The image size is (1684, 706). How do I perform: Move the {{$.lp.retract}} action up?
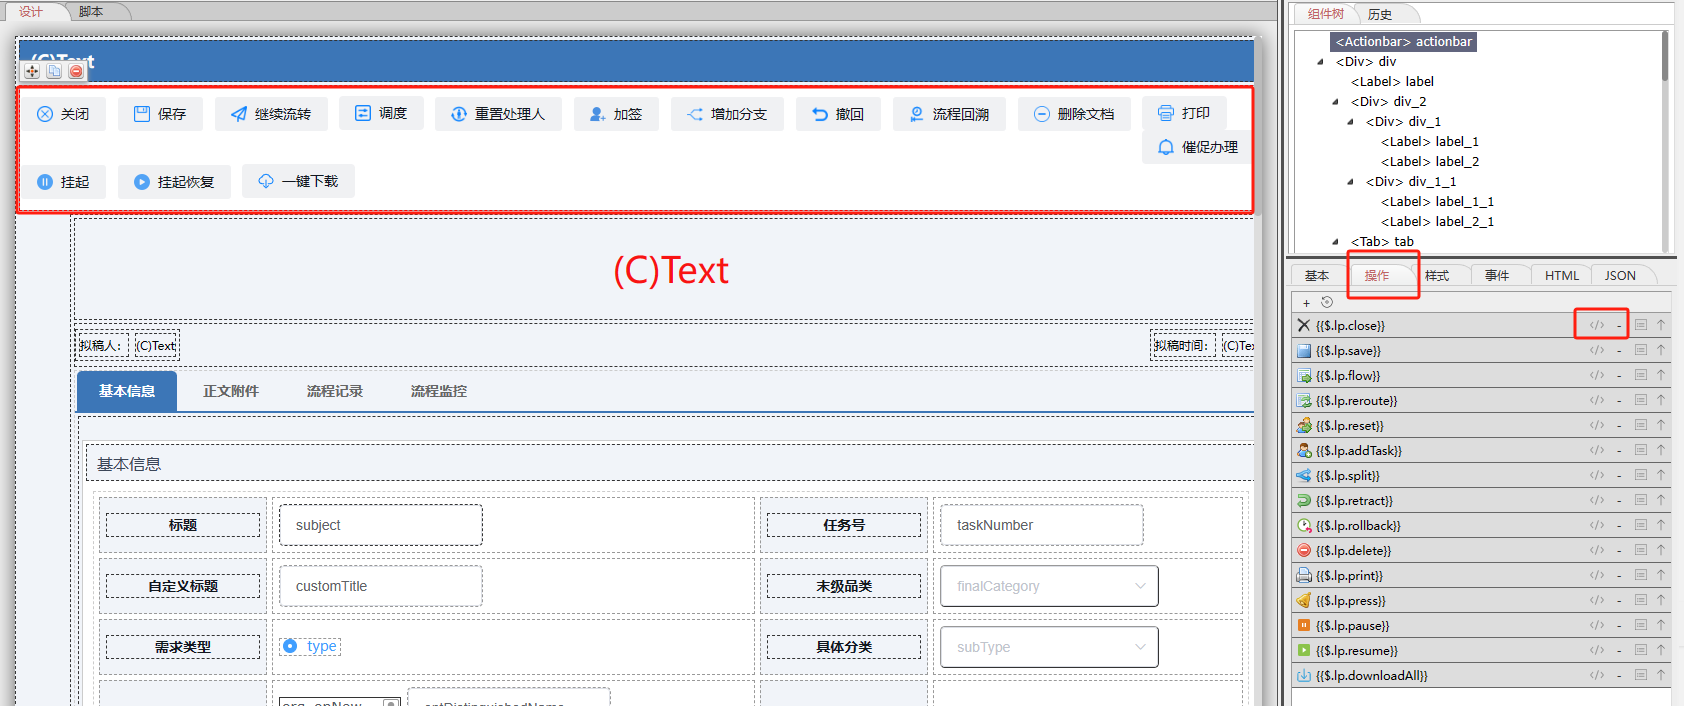1661,500
